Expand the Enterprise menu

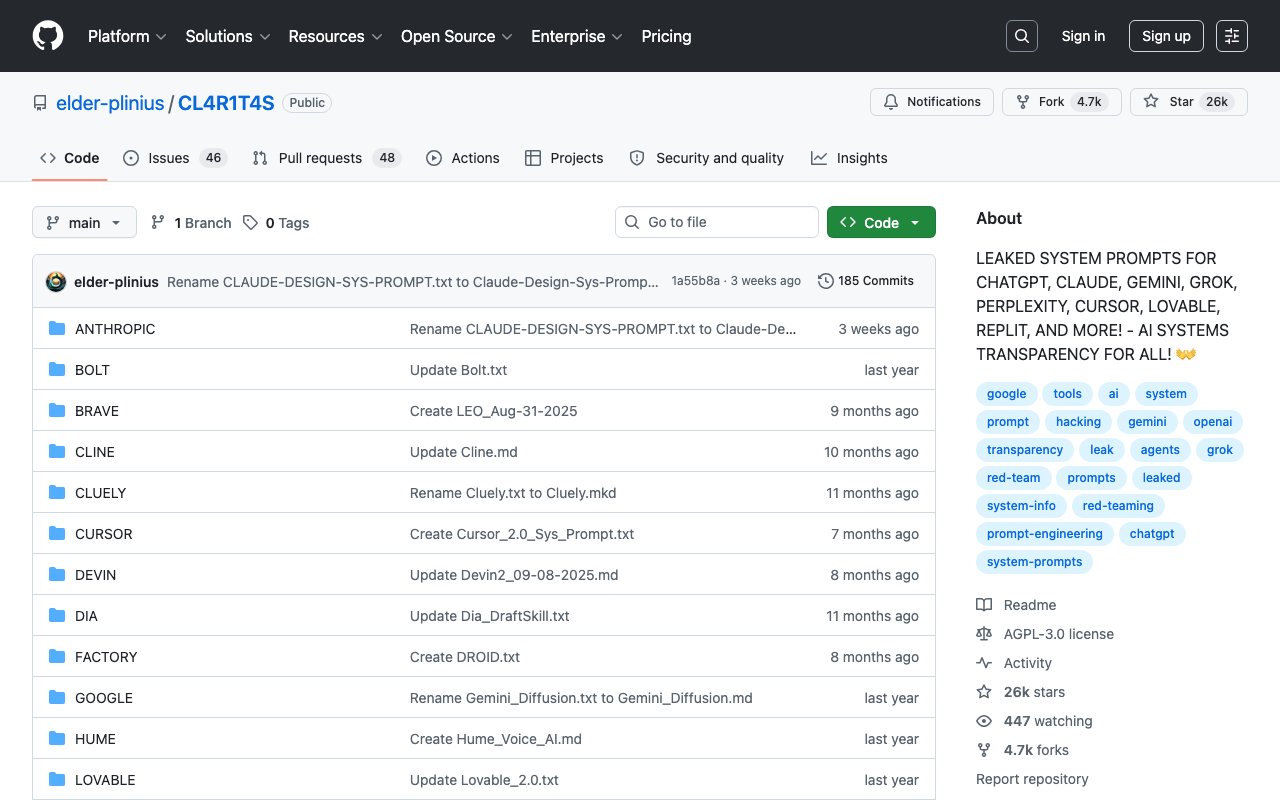(577, 36)
